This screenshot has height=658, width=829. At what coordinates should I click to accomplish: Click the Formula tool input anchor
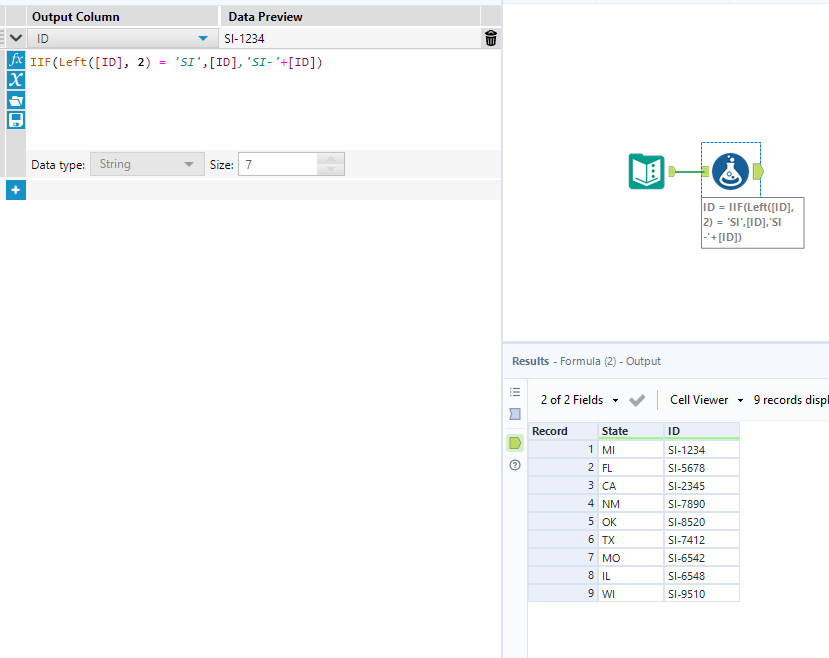pyautogui.click(x=705, y=171)
